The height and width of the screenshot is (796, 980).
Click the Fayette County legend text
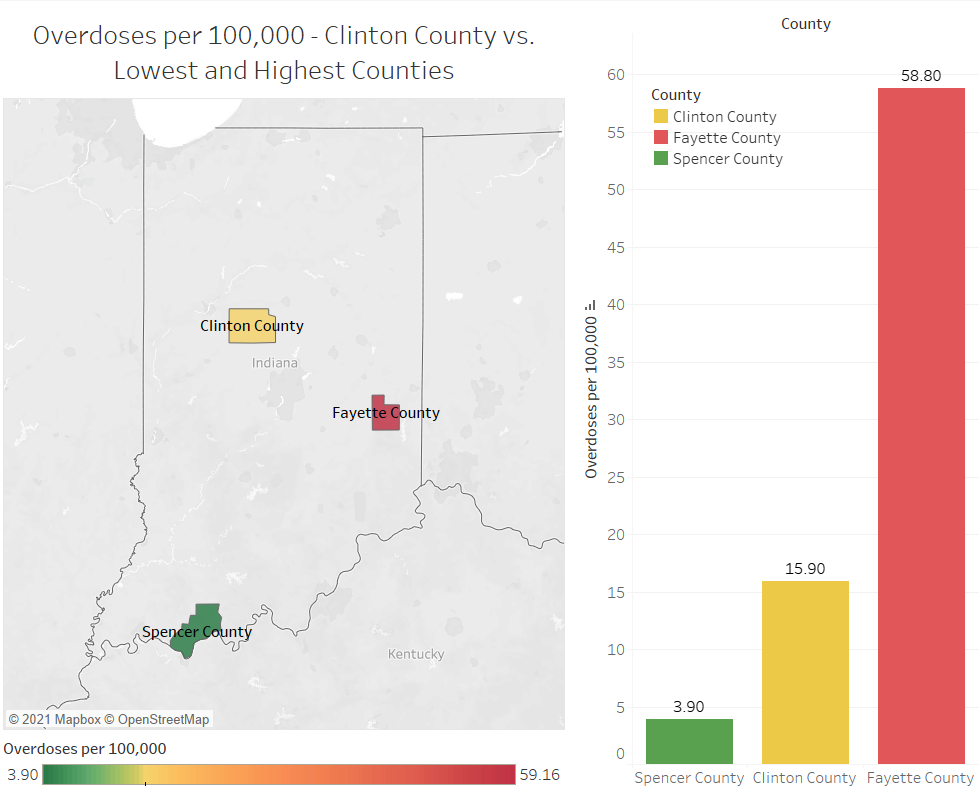[x=726, y=138]
